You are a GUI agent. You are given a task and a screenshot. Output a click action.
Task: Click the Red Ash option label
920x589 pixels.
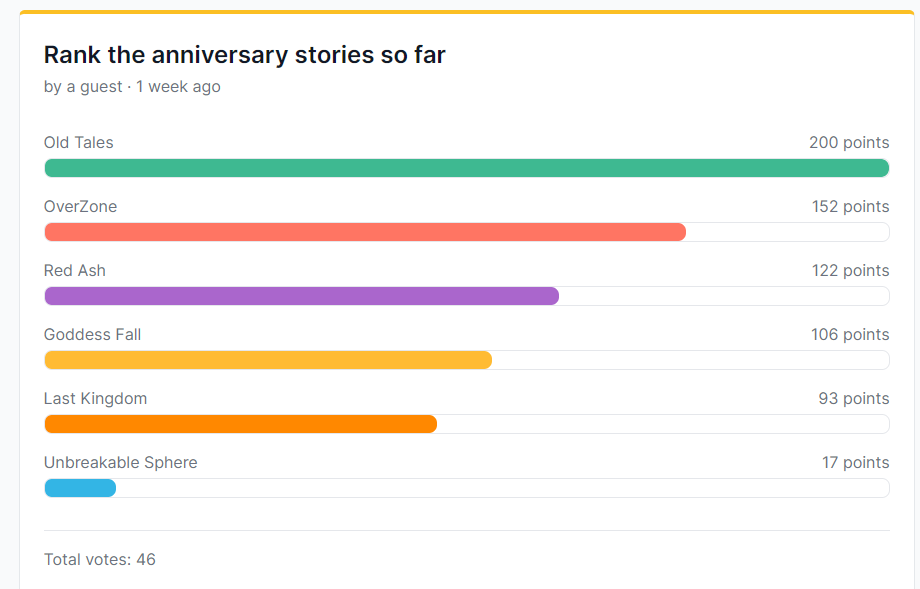pyautogui.click(x=74, y=271)
